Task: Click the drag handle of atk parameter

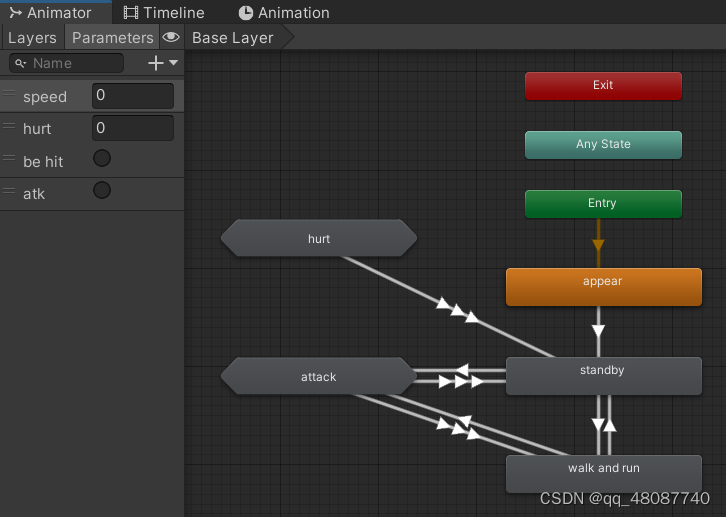Action: pyautogui.click(x=9, y=190)
